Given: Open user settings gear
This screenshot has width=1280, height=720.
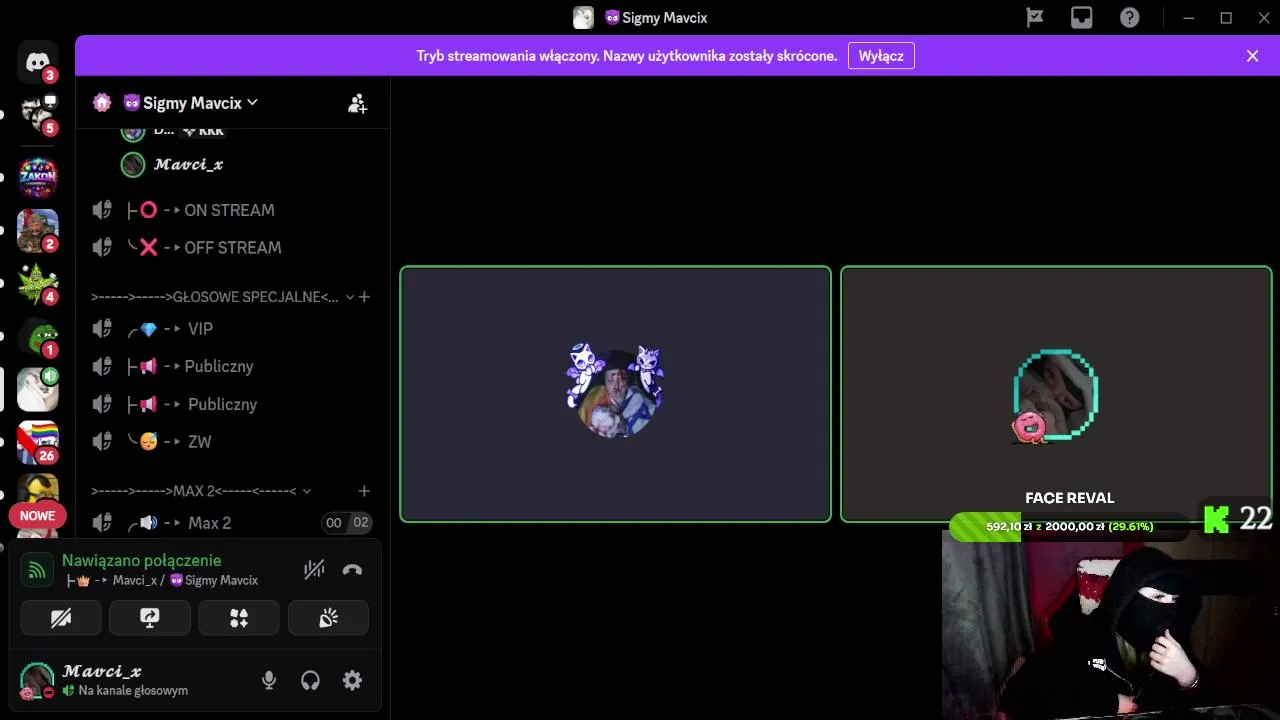Looking at the screenshot, I should (x=352, y=681).
